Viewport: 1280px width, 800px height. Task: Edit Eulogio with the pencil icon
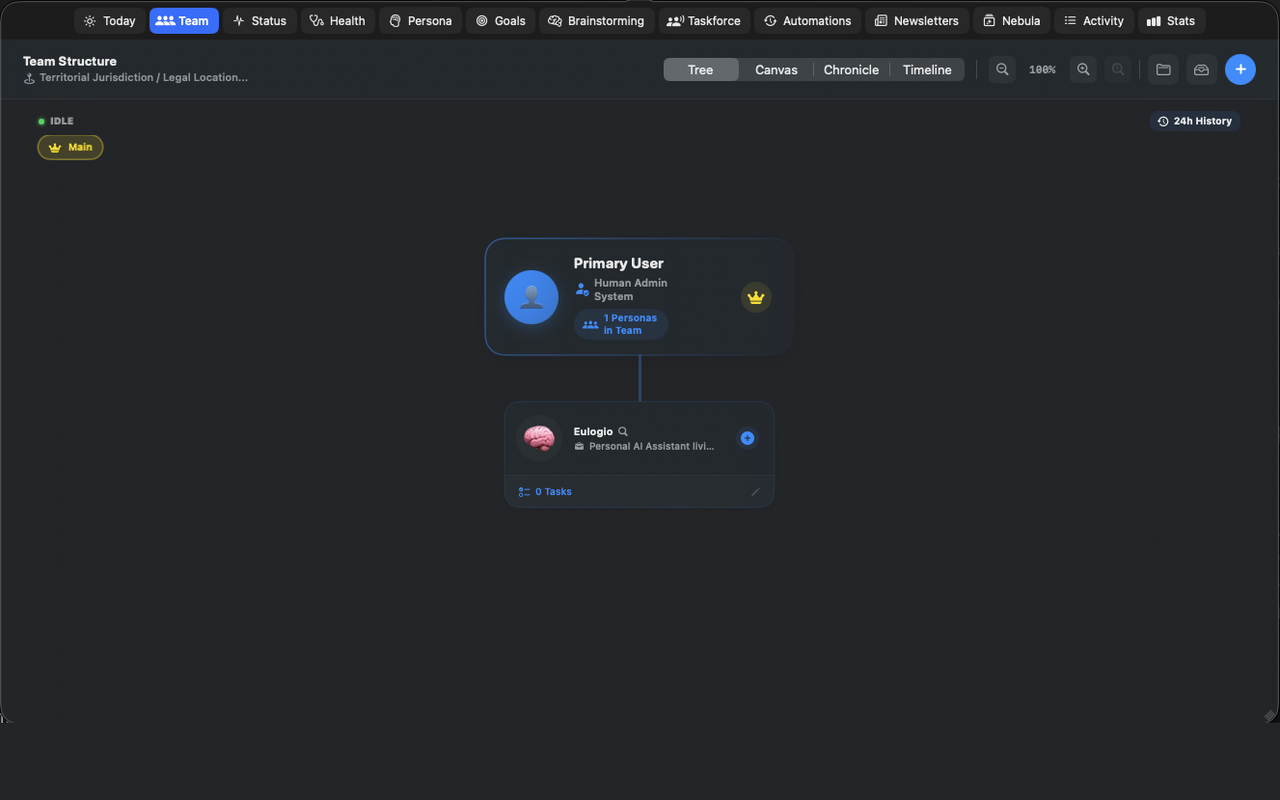click(x=755, y=492)
